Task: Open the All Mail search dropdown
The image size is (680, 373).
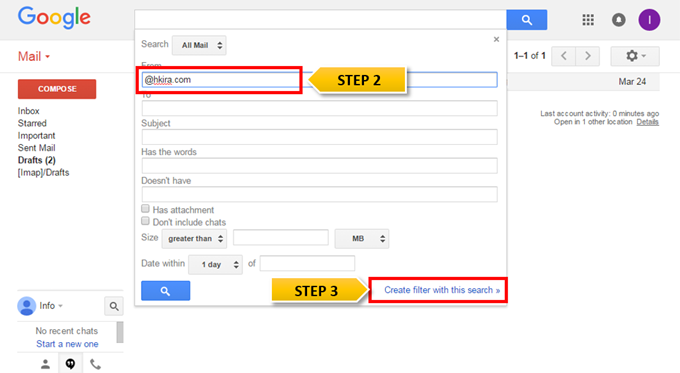Action: [199, 45]
